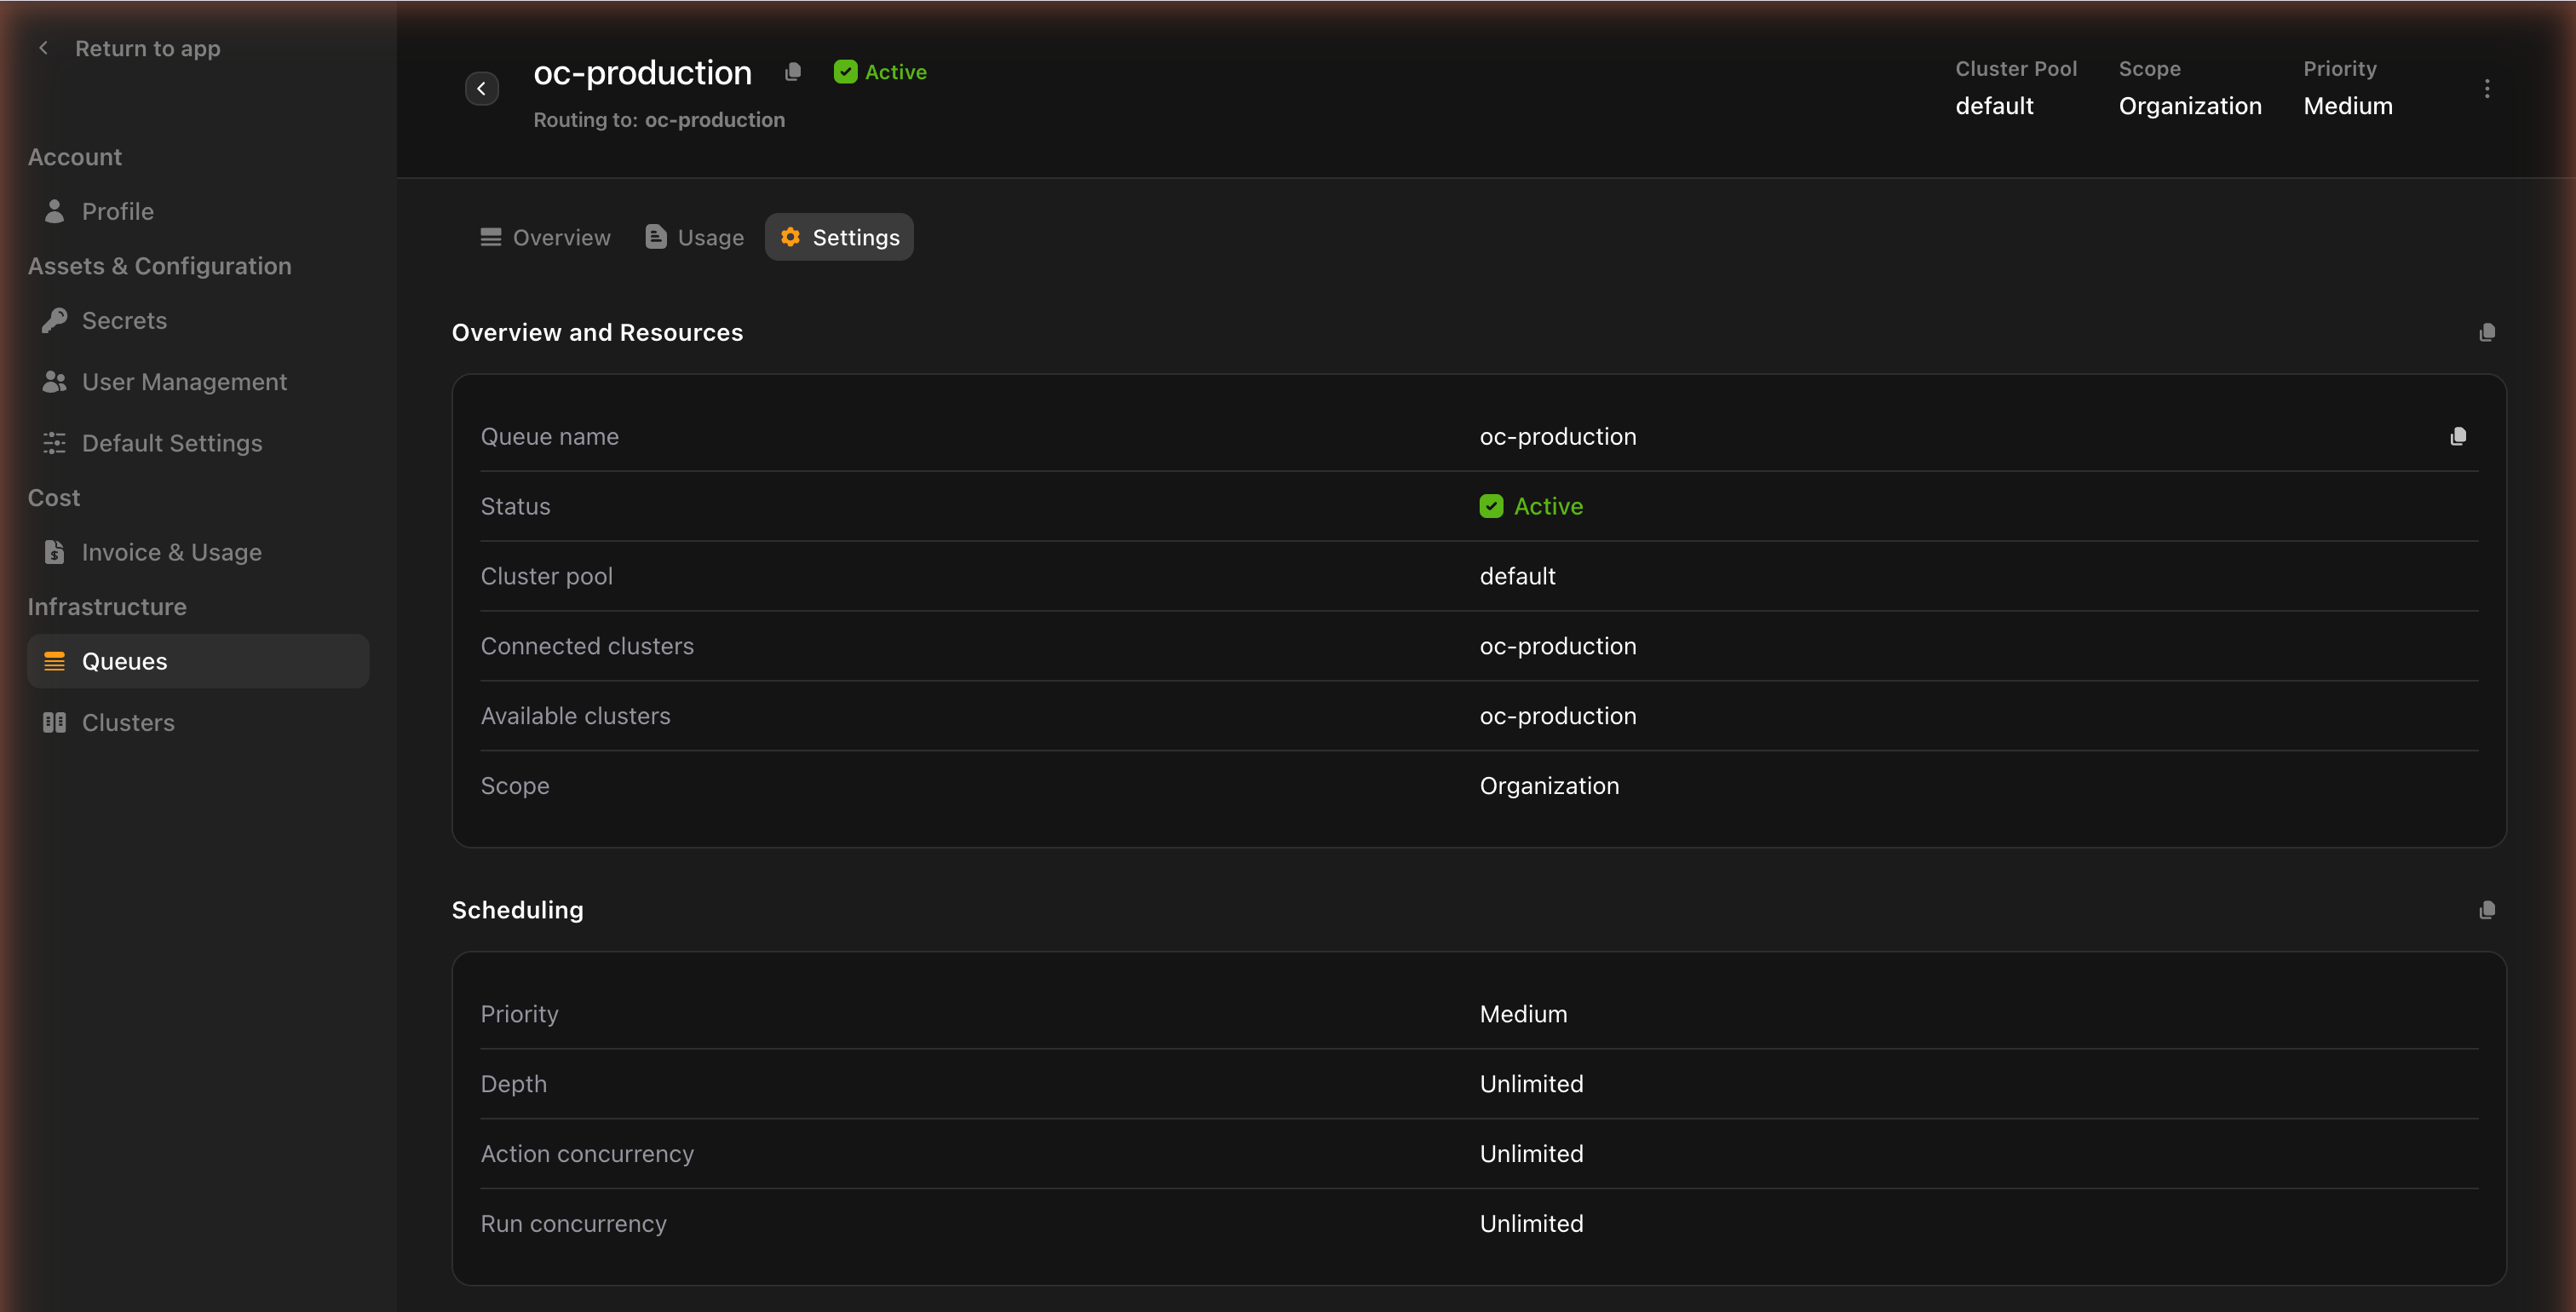Click the Depth value Unlimited
This screenshot has height=1312, width=2576.
point(1531,1084)
